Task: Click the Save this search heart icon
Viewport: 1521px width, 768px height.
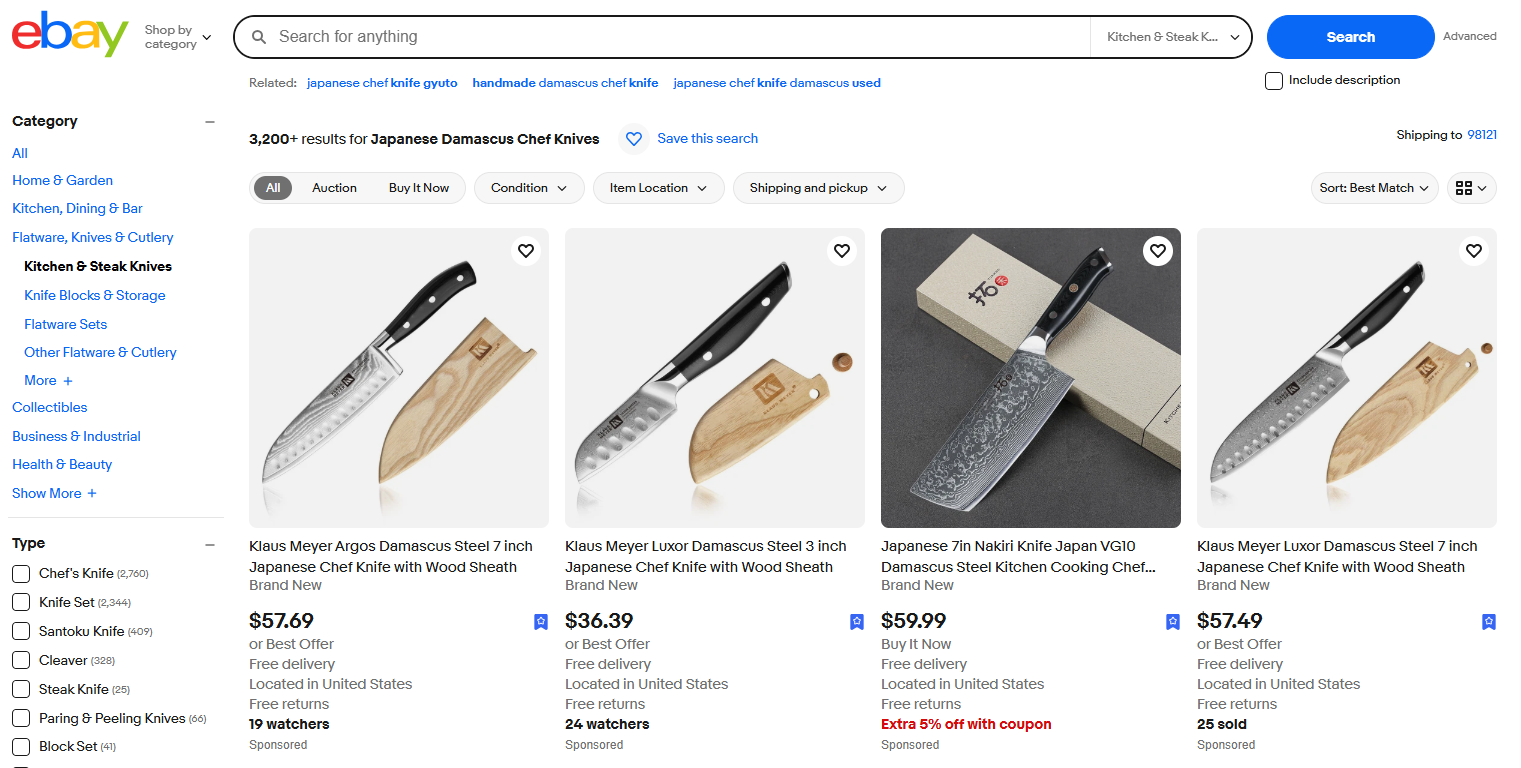Action: (x=634, y=138)
